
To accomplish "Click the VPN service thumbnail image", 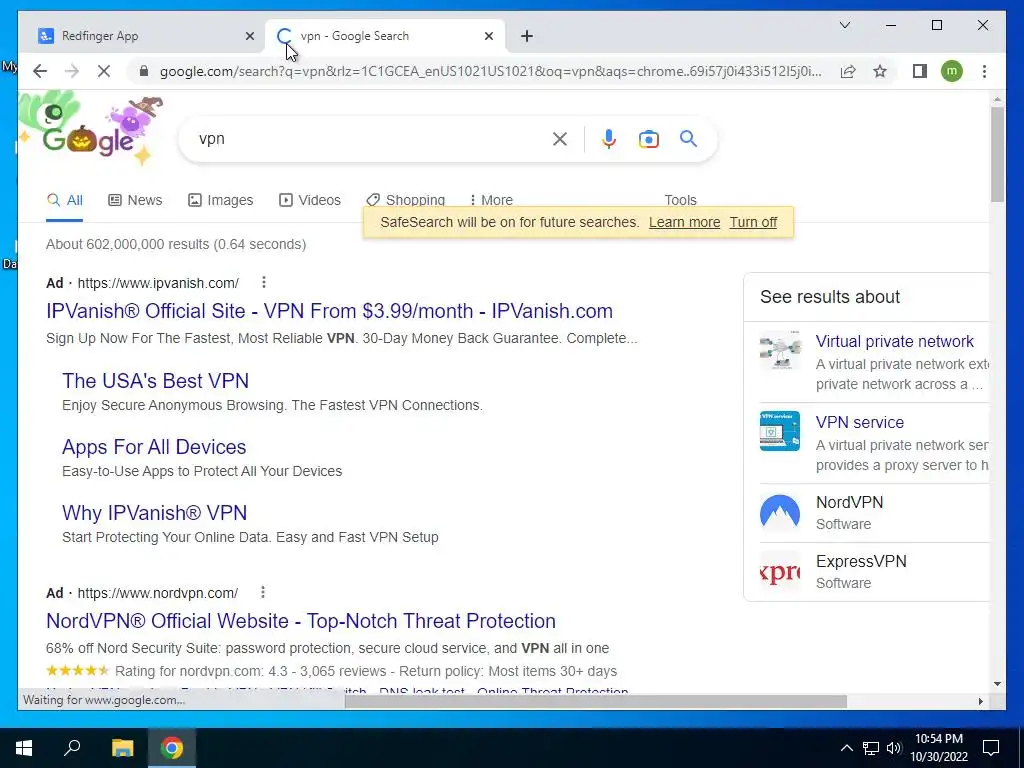I will pos(780,431).
